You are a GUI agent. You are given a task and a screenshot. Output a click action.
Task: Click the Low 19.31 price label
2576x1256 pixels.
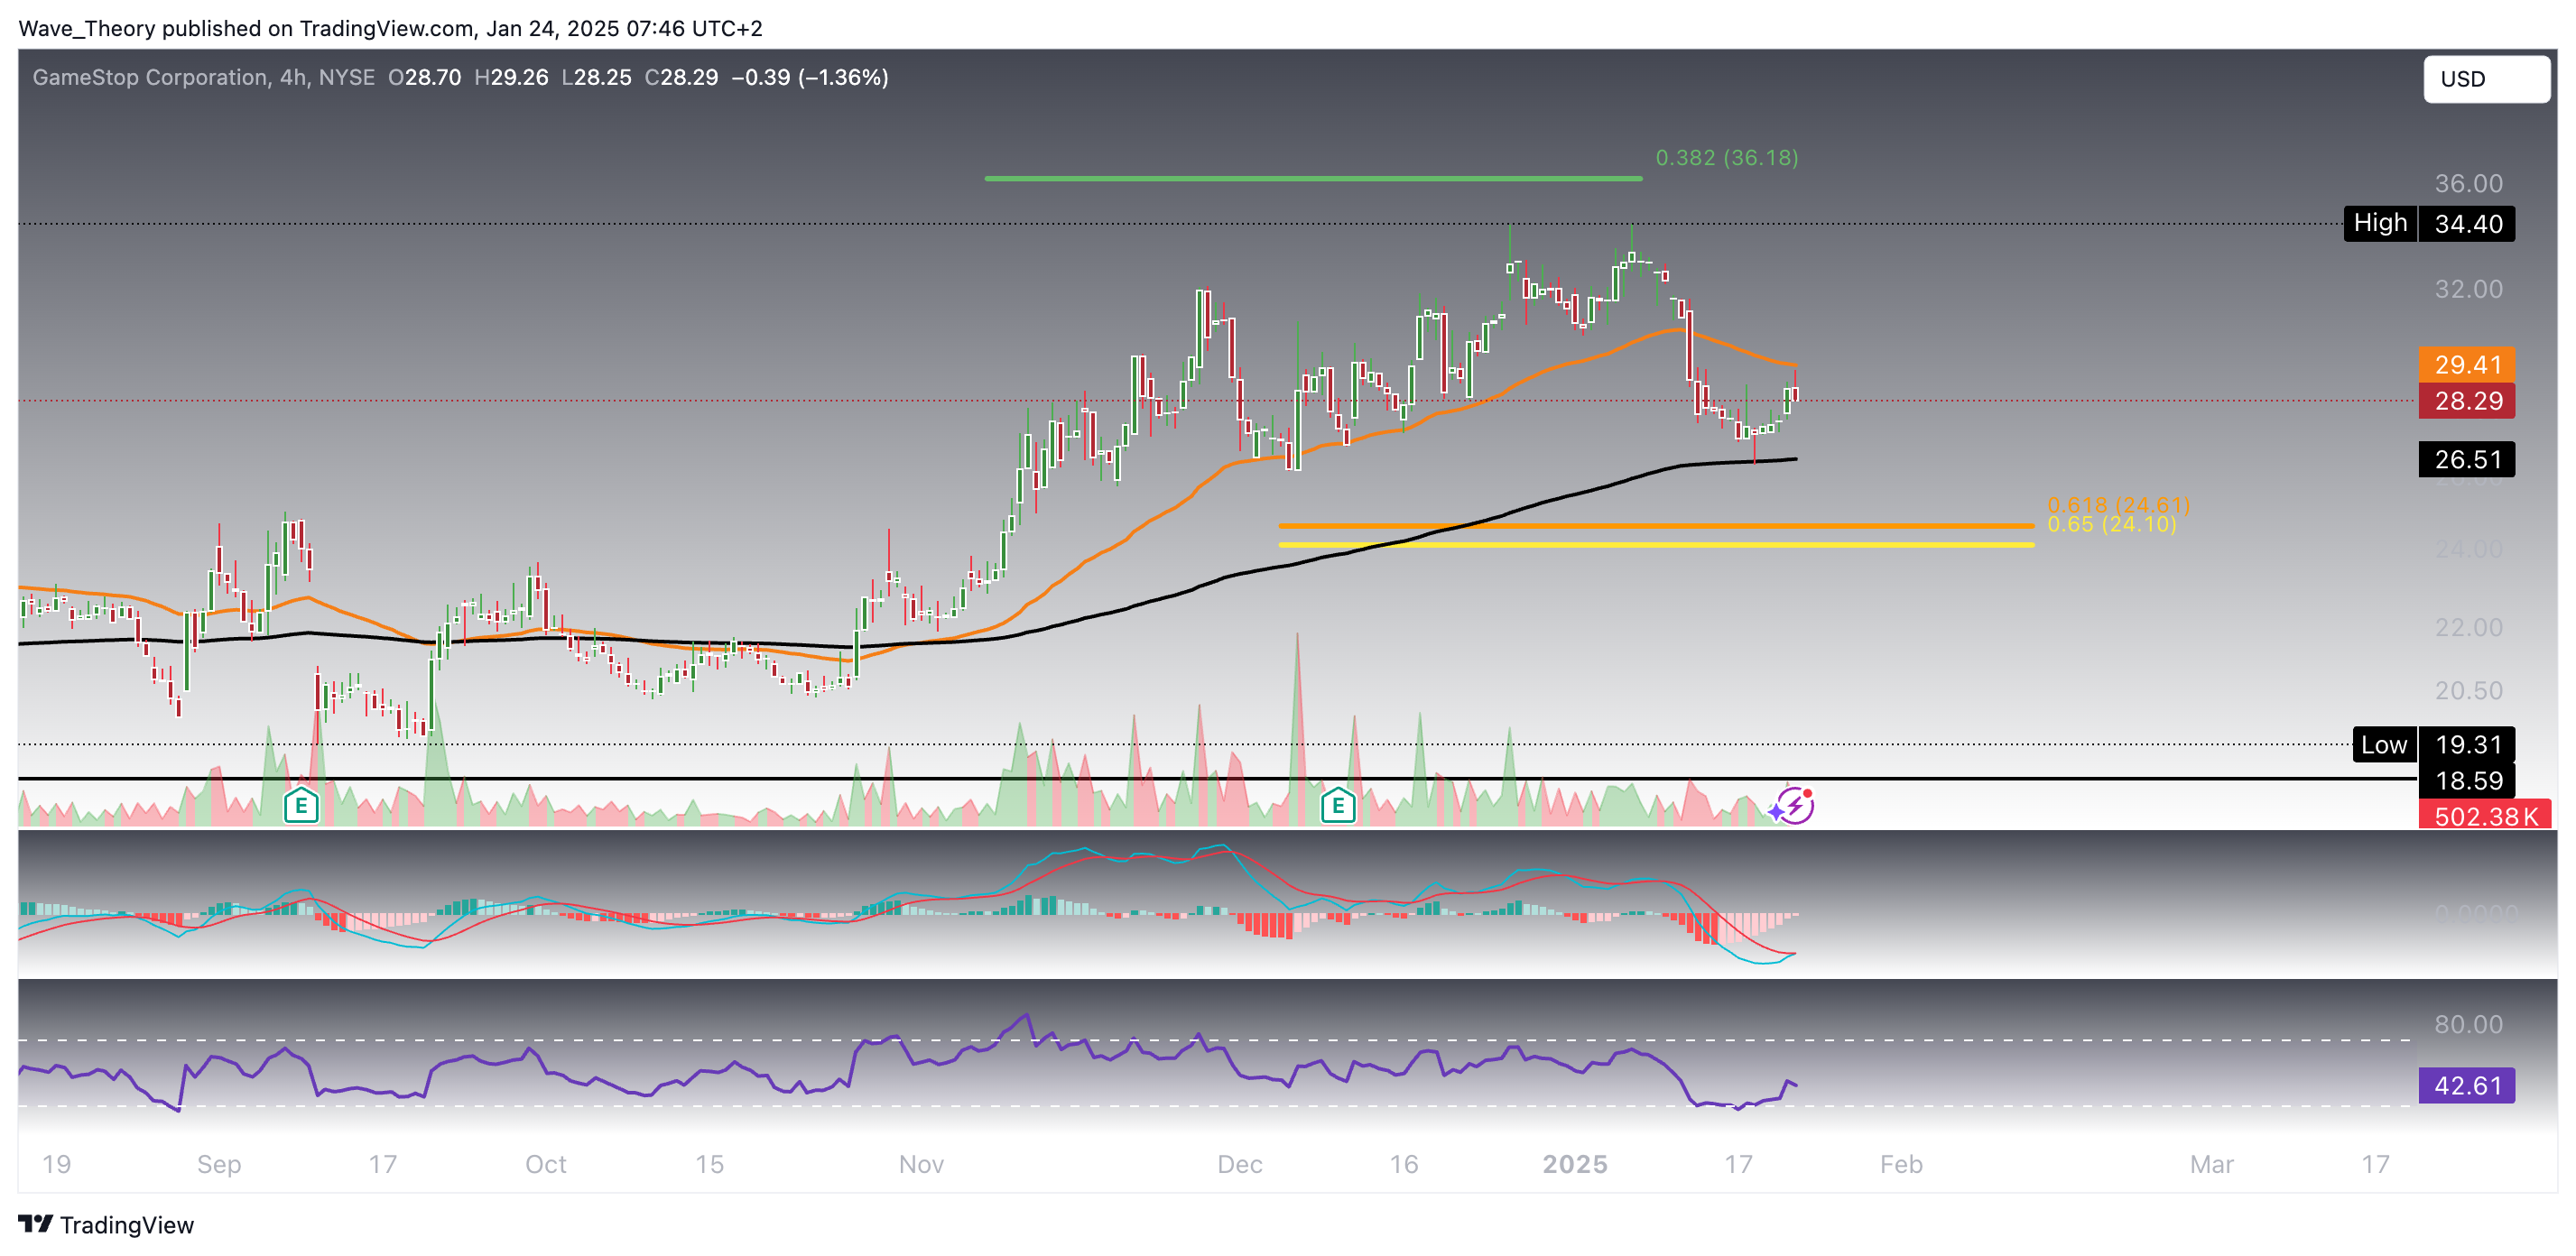(2433, 745)
